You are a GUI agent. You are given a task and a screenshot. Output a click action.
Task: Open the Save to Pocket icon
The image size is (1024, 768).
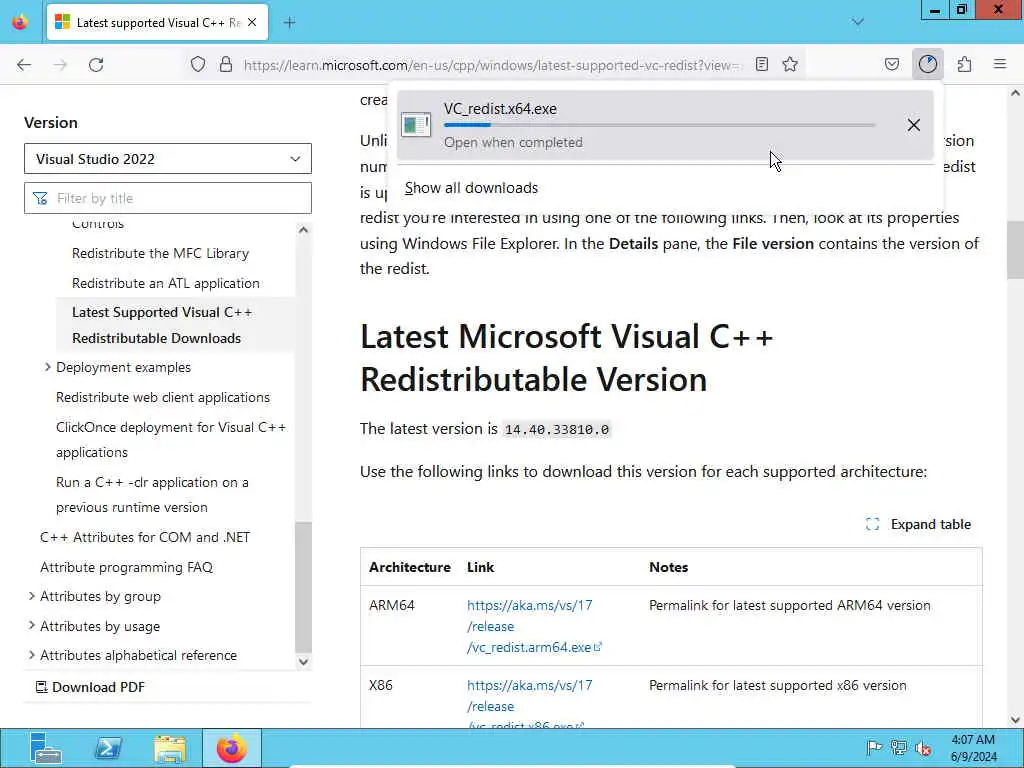click(891, 64)
